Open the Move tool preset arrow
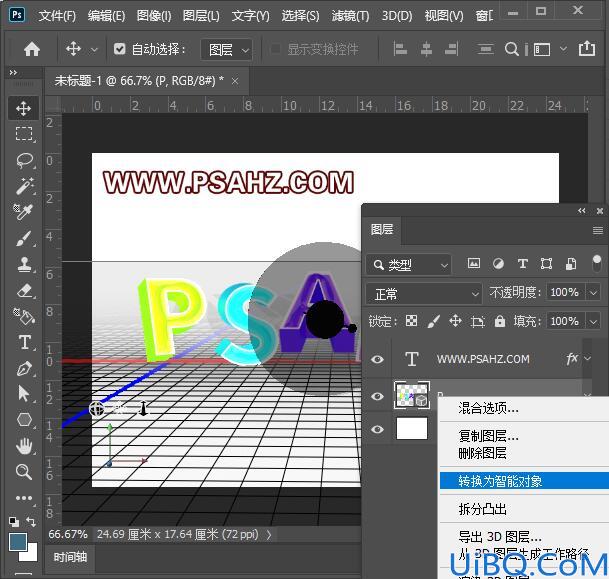Screen dimensions: 609x579 pos(94,50)
